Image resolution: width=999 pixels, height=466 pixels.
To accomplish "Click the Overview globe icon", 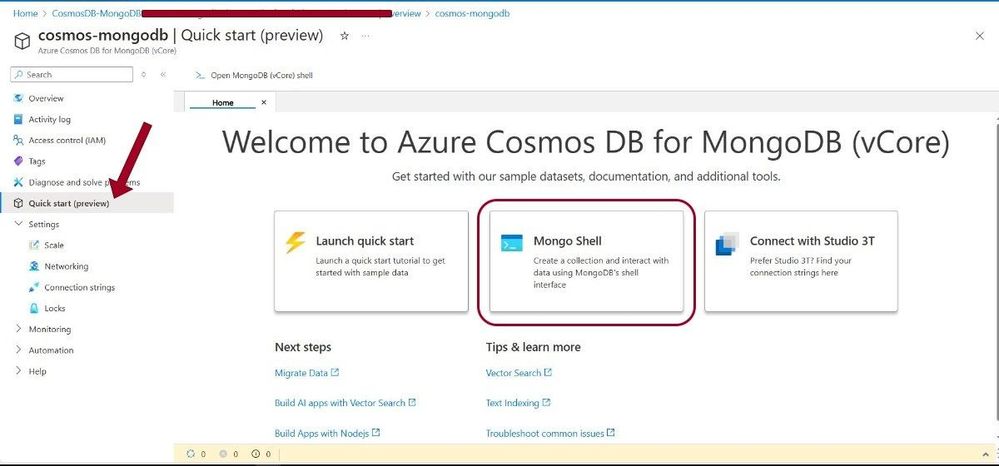I will (18, 98).
